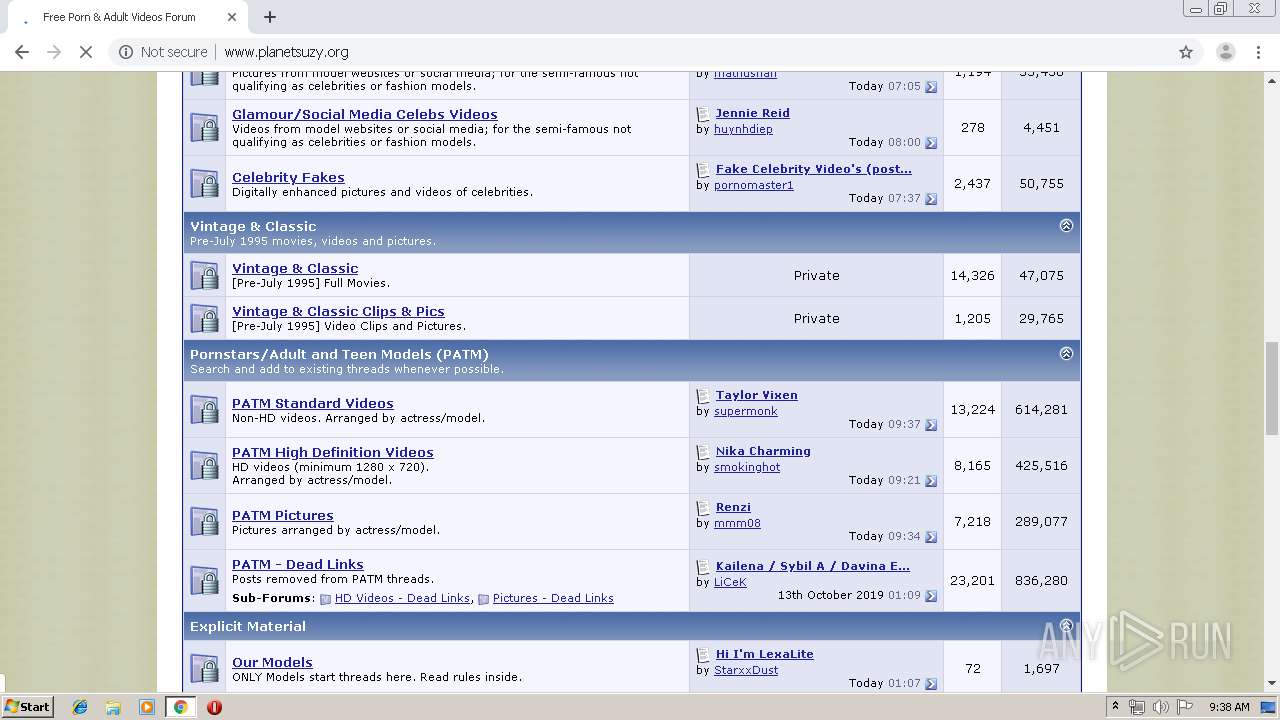Open File Explorer from the taskbar
Screen dimensions: 1280x720
tap(113, 707)
